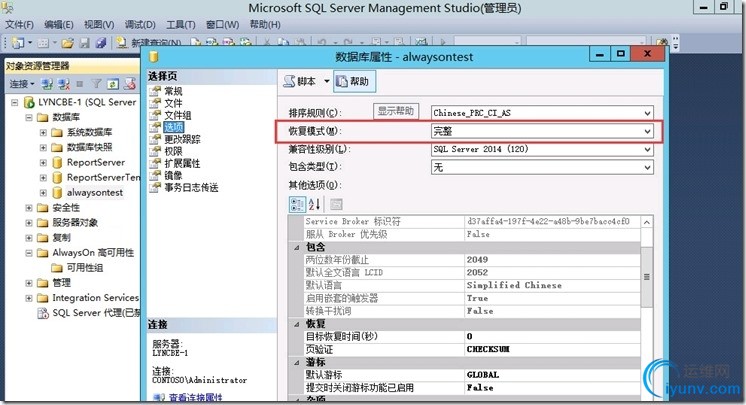Select the 事务日志传送 page
Screen dimensions: 746x405
coord(191,188)
